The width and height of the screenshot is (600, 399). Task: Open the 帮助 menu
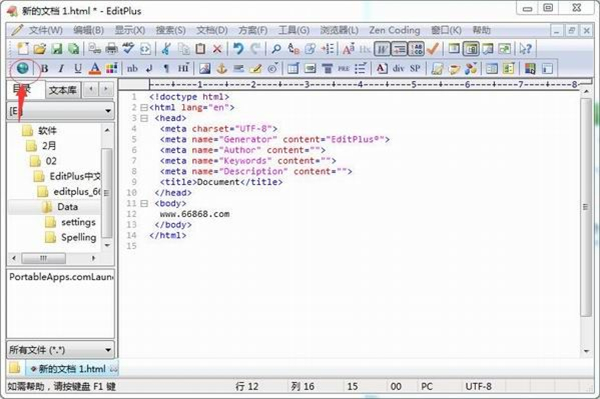(x=481, y=30)
